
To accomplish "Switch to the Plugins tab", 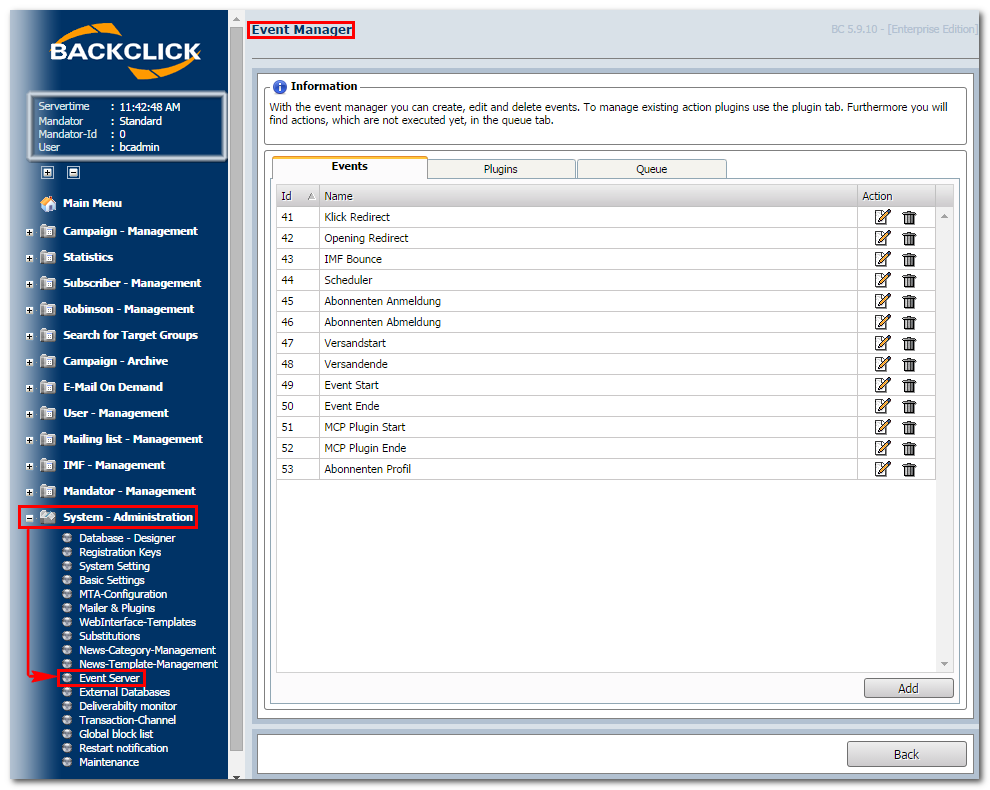I will click(501, 169).
